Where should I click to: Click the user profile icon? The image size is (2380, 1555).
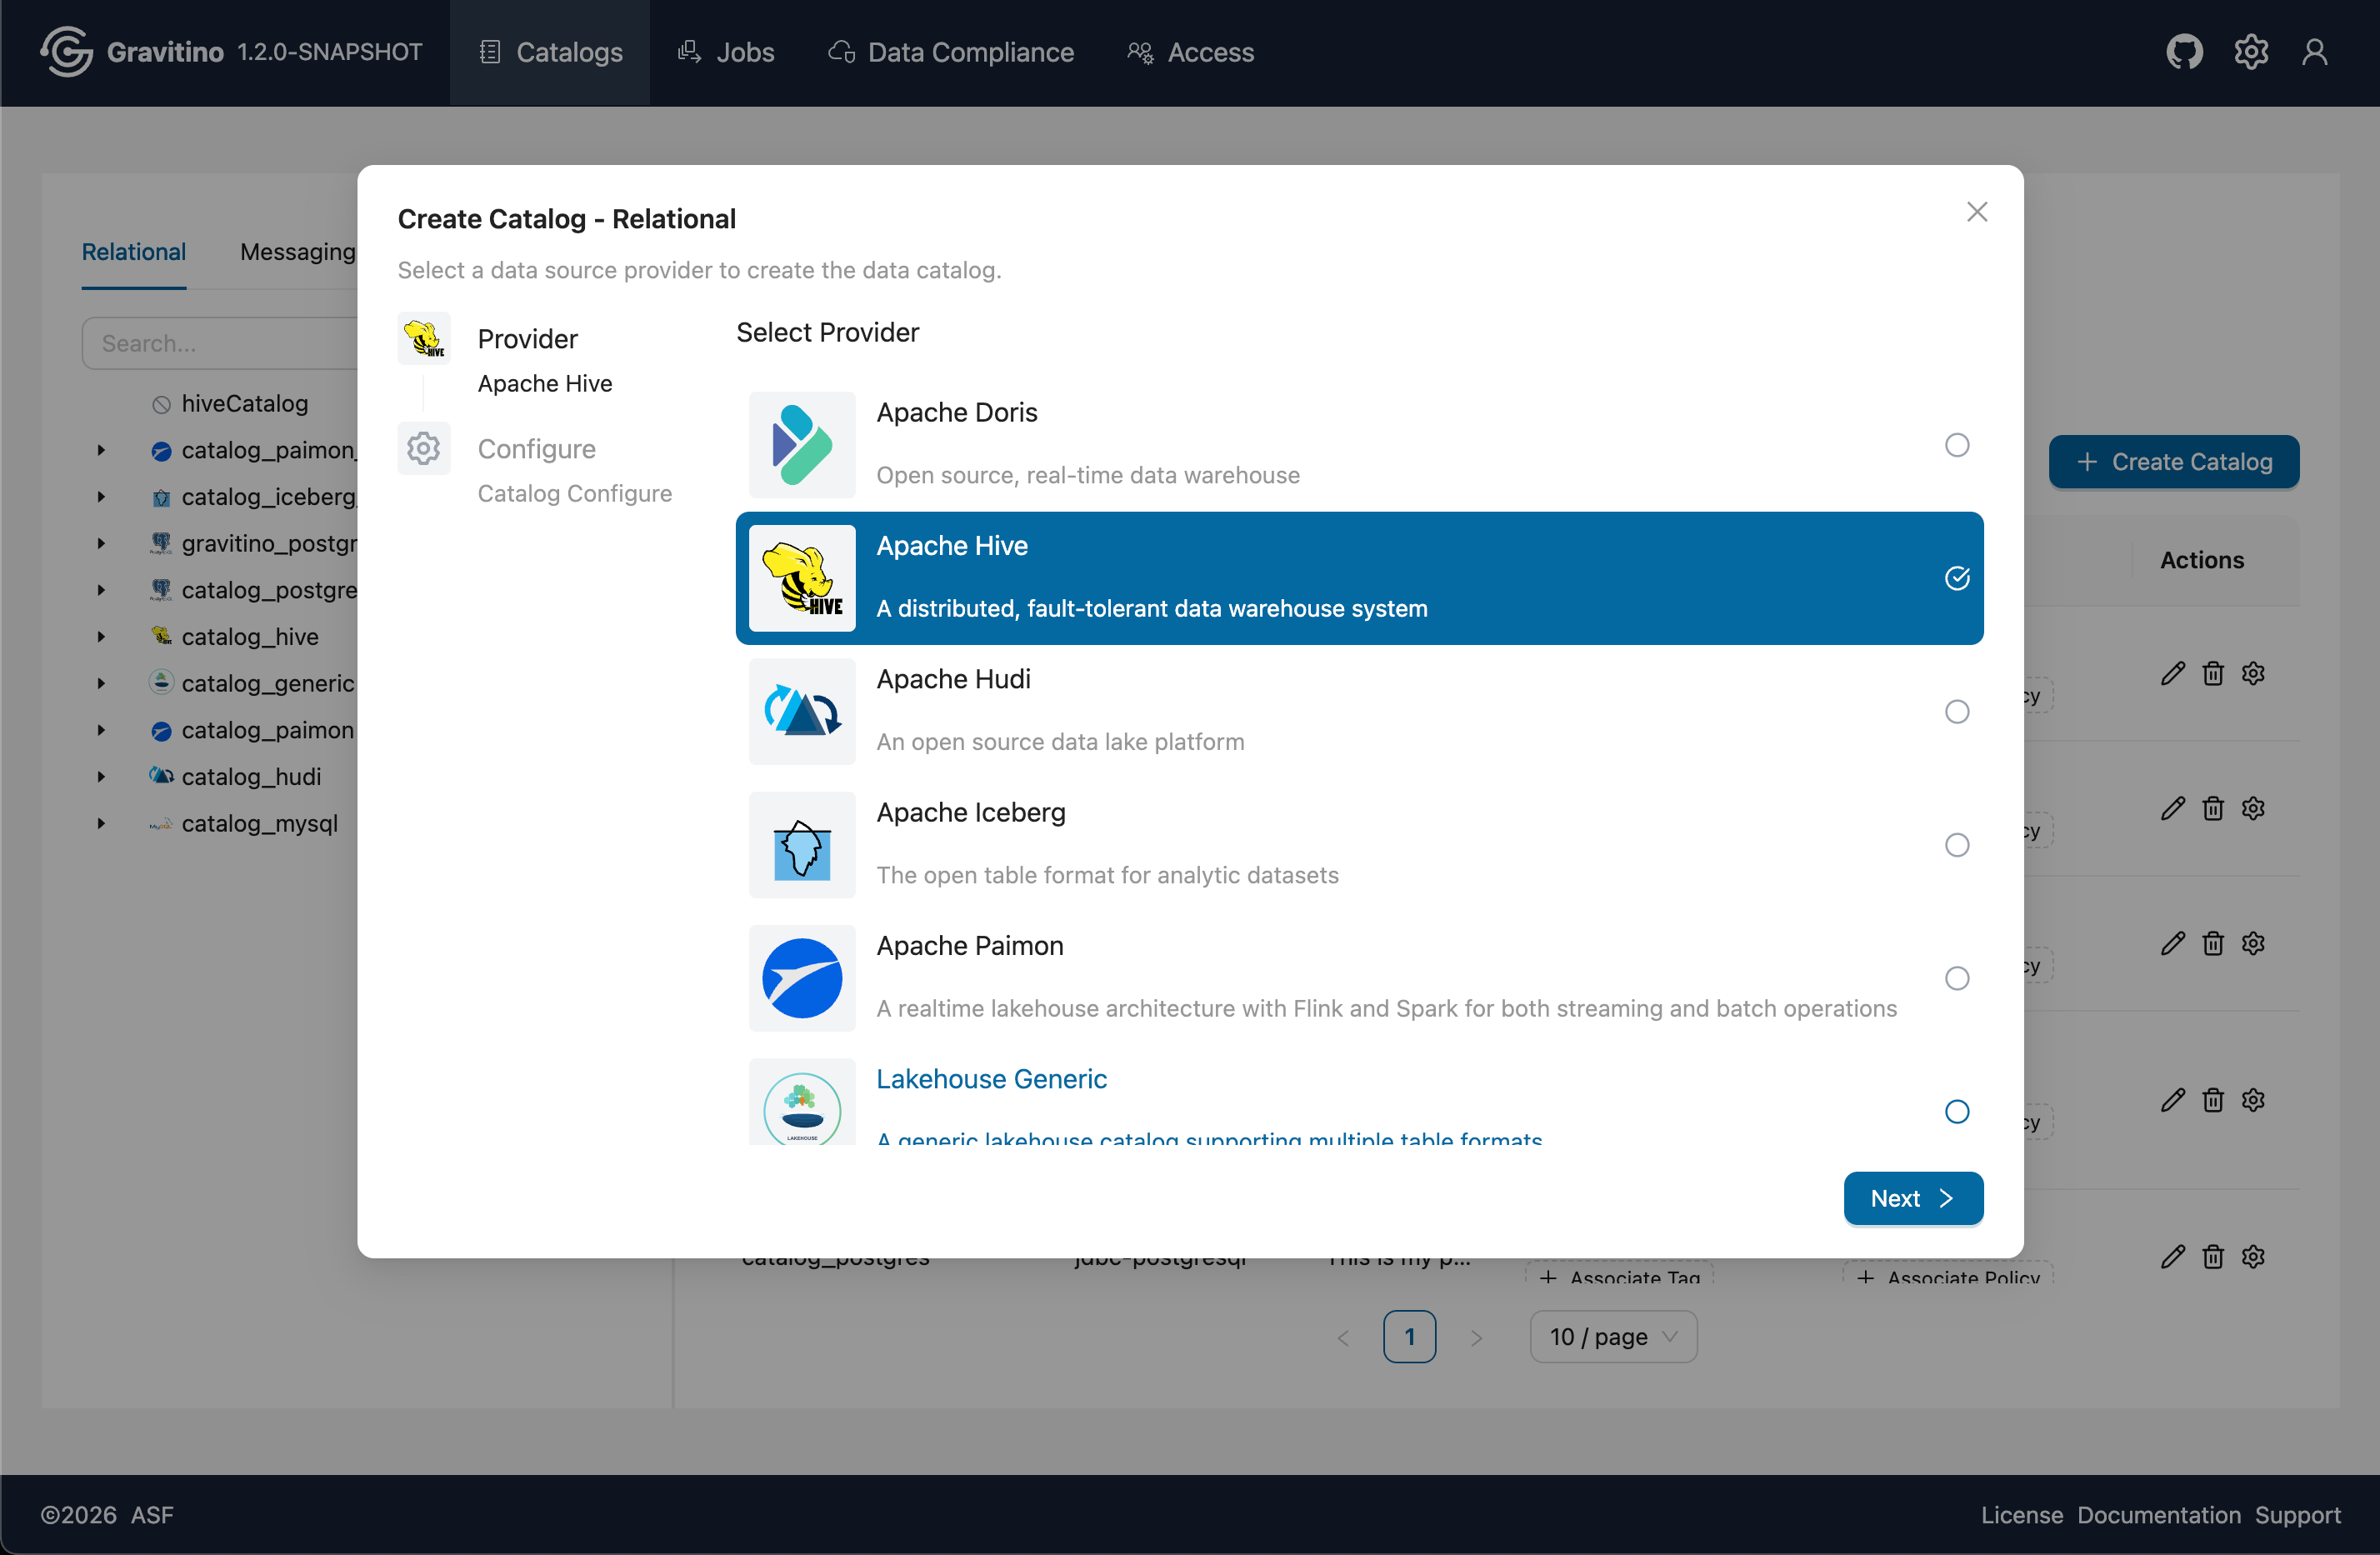tap(2314, 52)
